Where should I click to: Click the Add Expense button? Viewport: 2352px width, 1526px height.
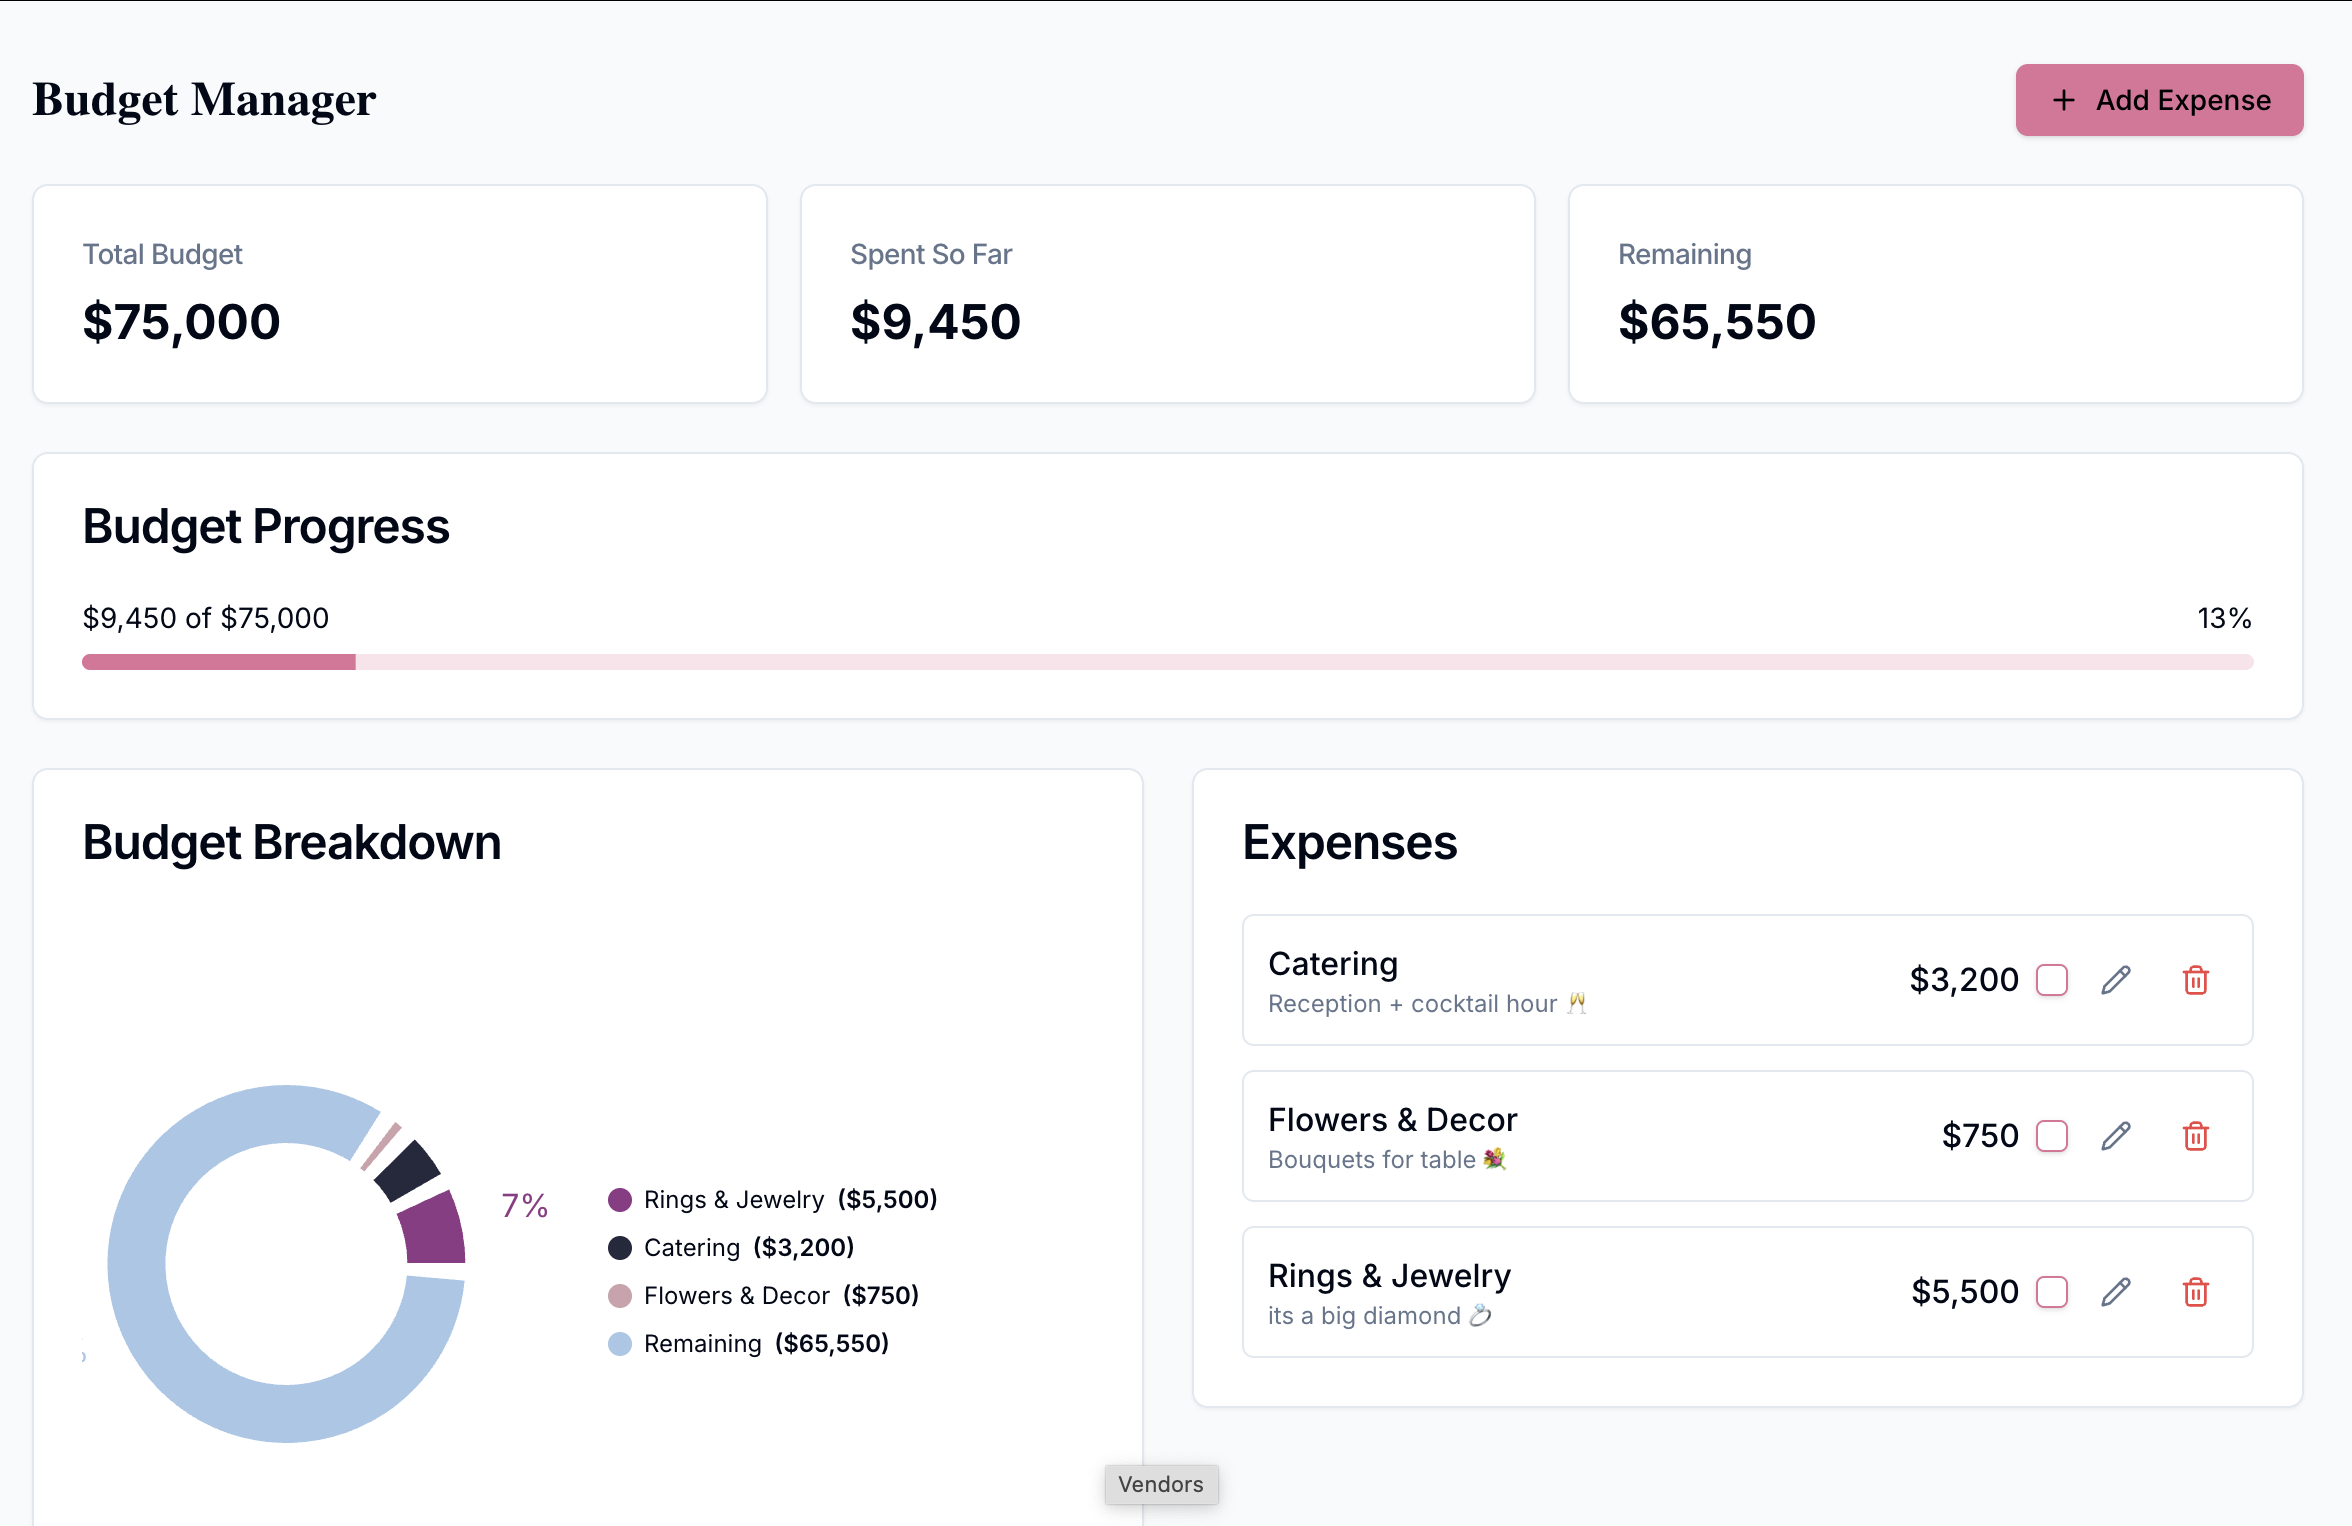2160,100
